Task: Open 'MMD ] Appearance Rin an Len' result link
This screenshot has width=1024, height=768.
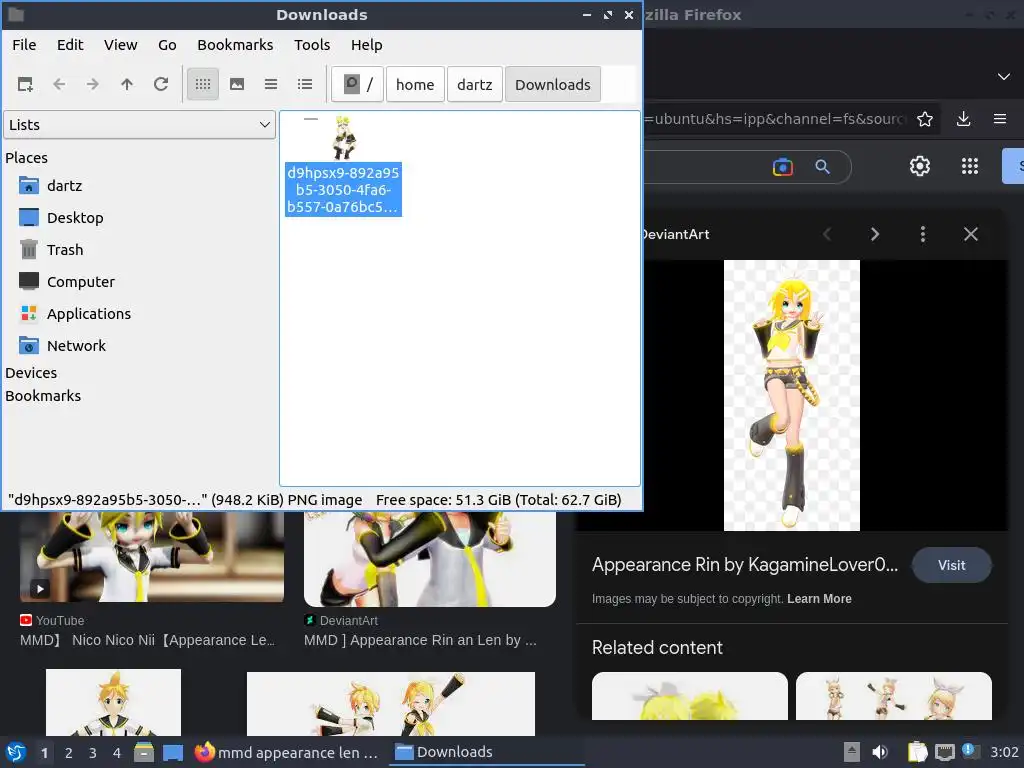Action: (420, 640)
